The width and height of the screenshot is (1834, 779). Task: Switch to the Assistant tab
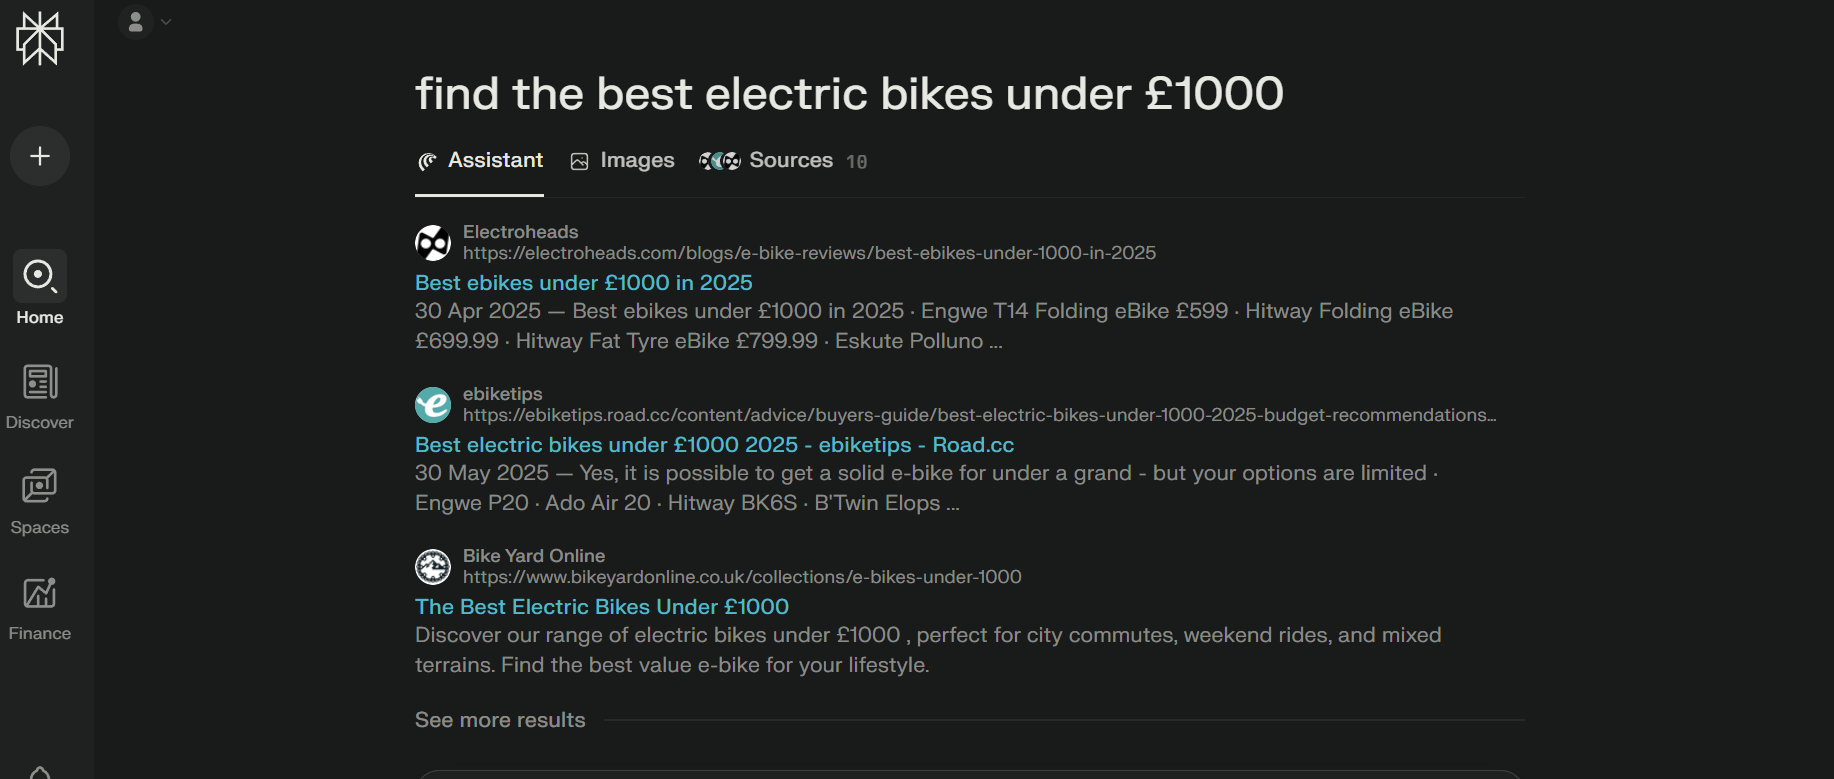tap(480, 161)
